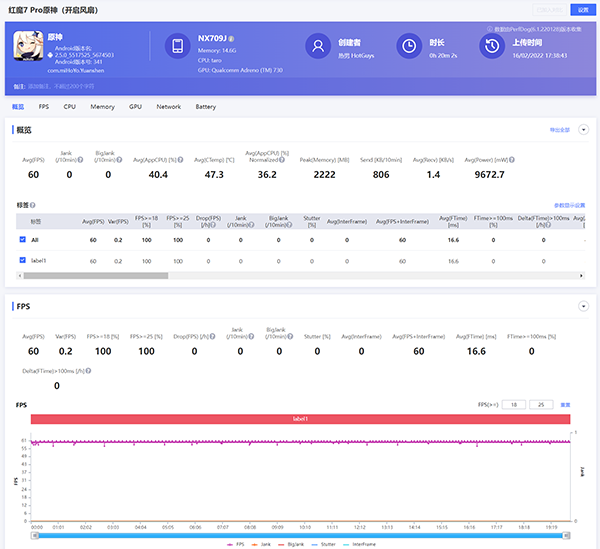Click the blue 设置 button

(583, 10)
